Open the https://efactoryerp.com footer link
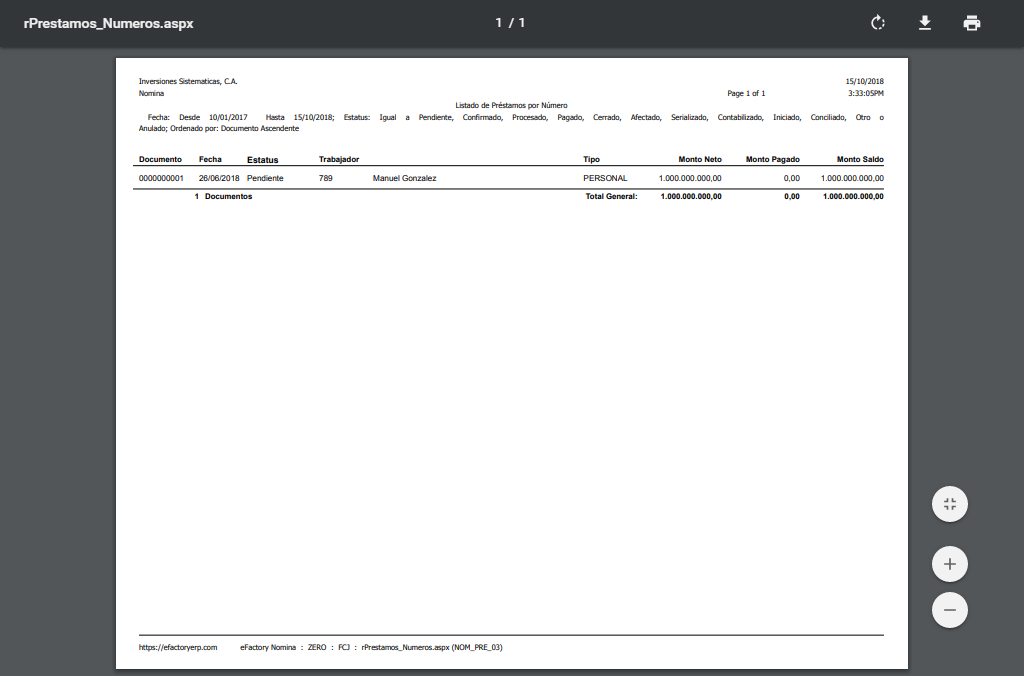Viewport: 1024px width, 676px height. point(178,647)
